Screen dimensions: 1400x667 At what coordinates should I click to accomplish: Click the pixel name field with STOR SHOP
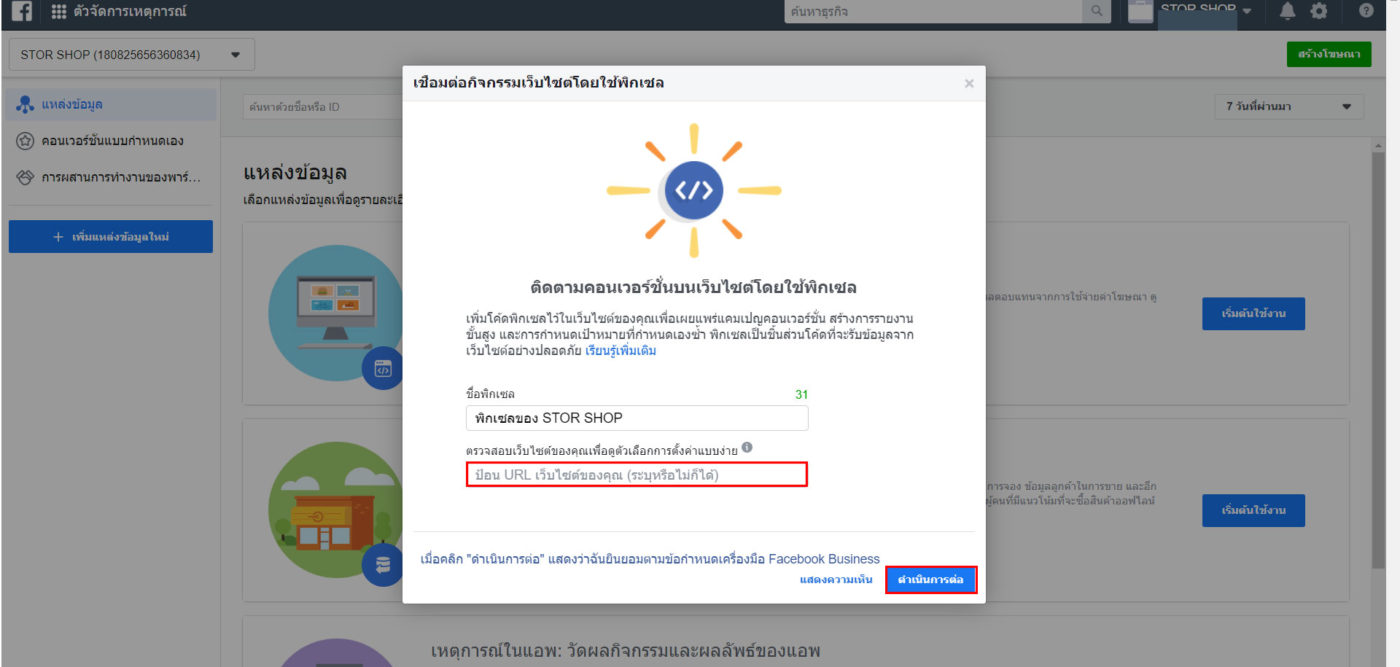(x=637, y=418)
